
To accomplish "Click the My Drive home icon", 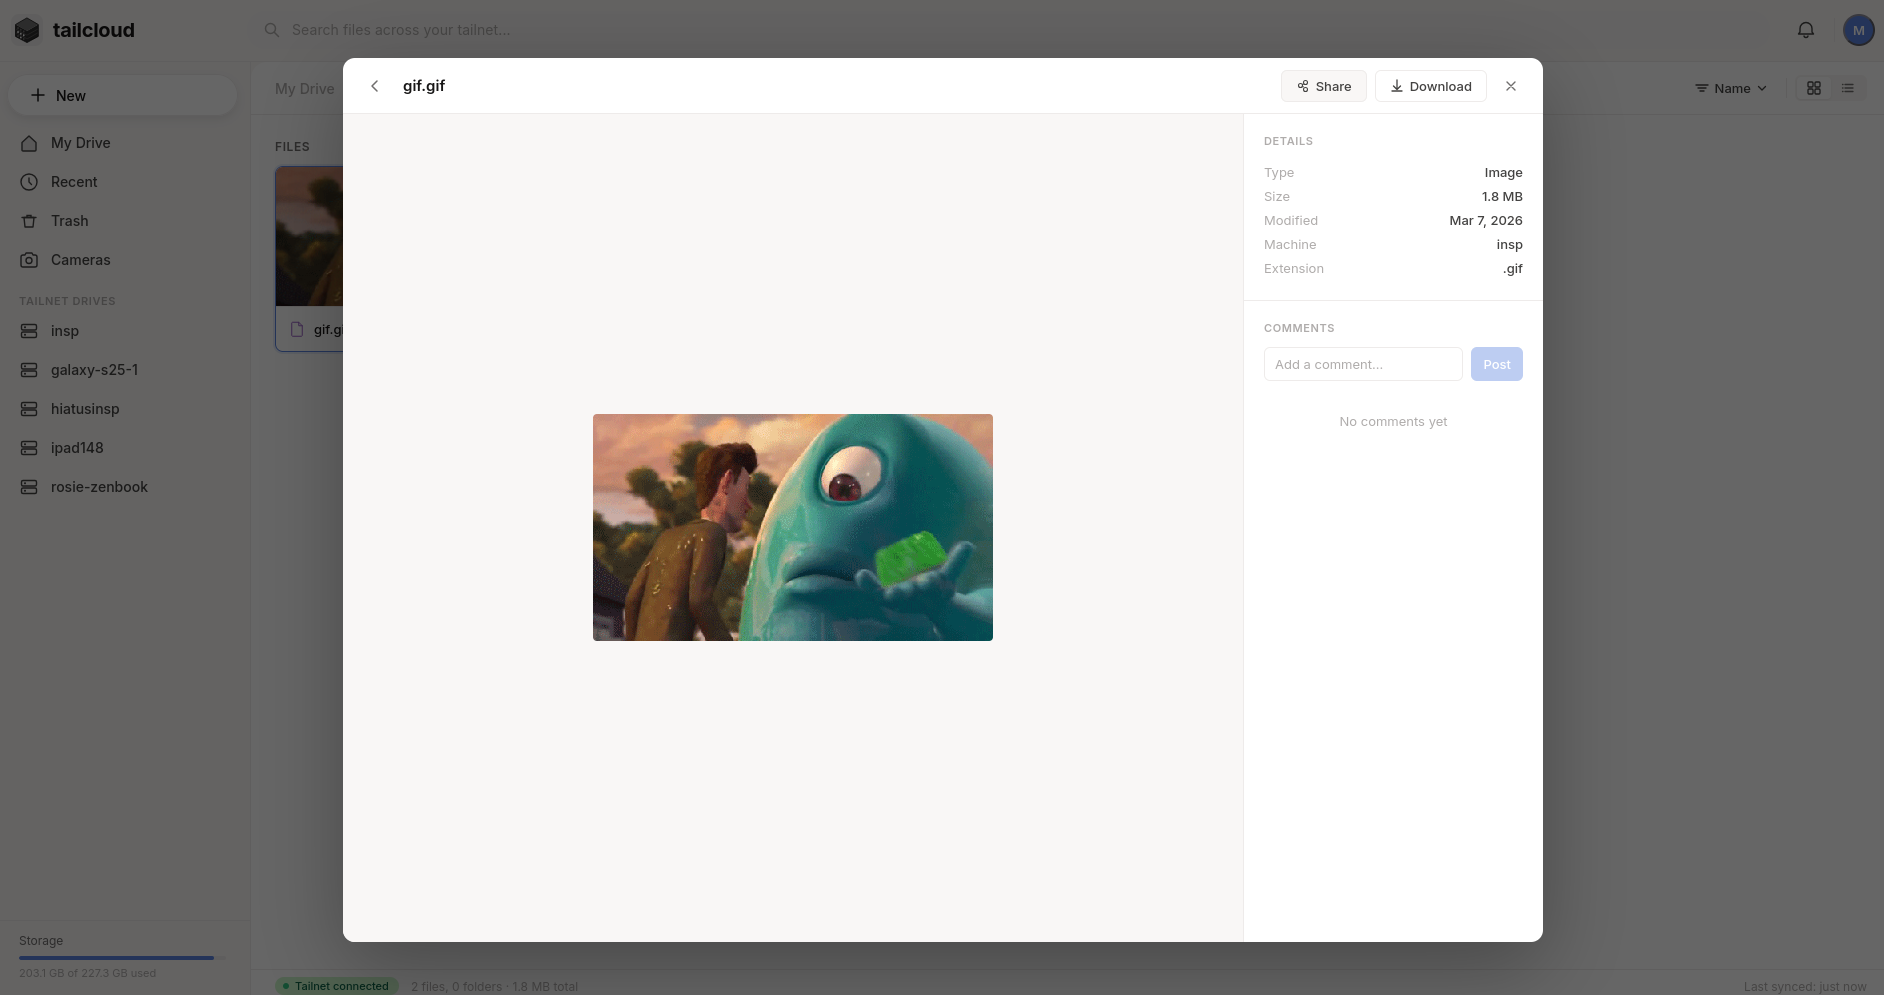I will (30, 143).
